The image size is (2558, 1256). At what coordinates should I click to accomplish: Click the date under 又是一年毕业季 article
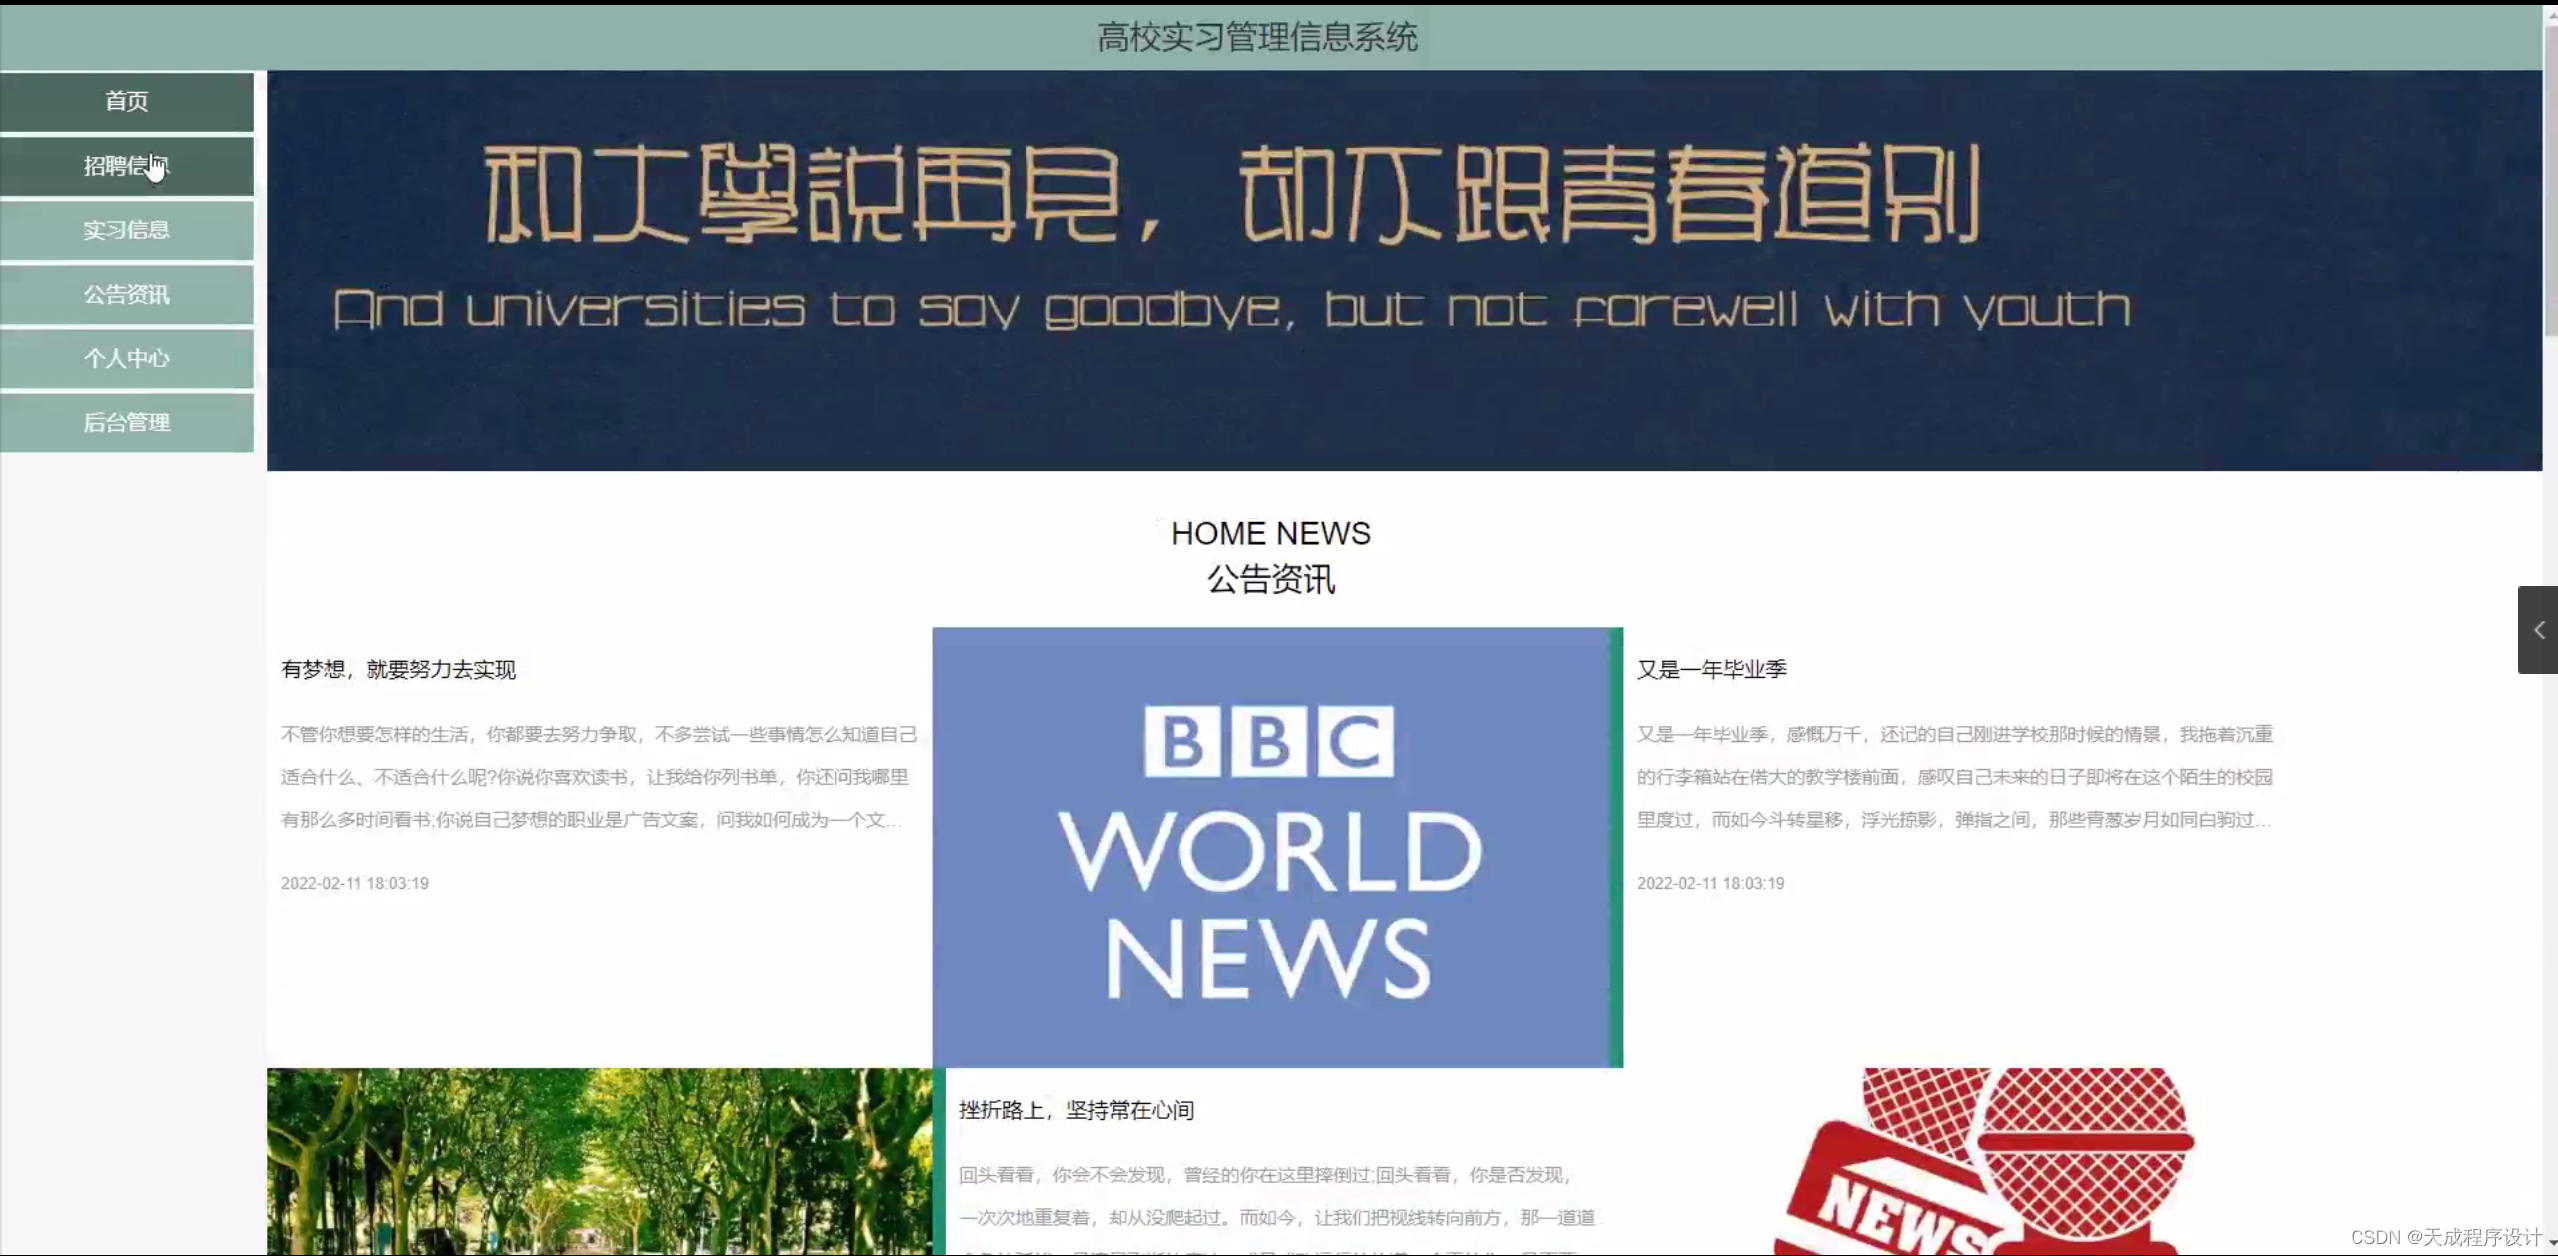point(1710,883)
